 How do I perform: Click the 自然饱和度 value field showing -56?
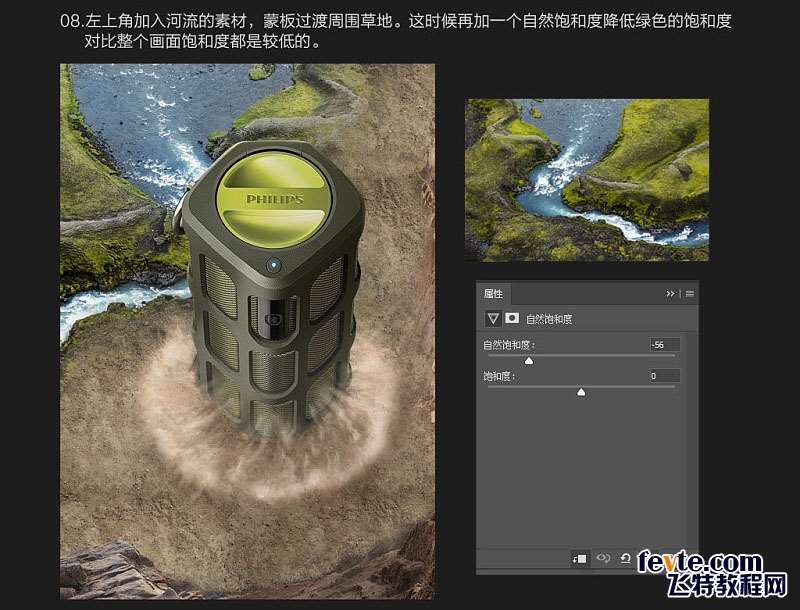point(664,345)
